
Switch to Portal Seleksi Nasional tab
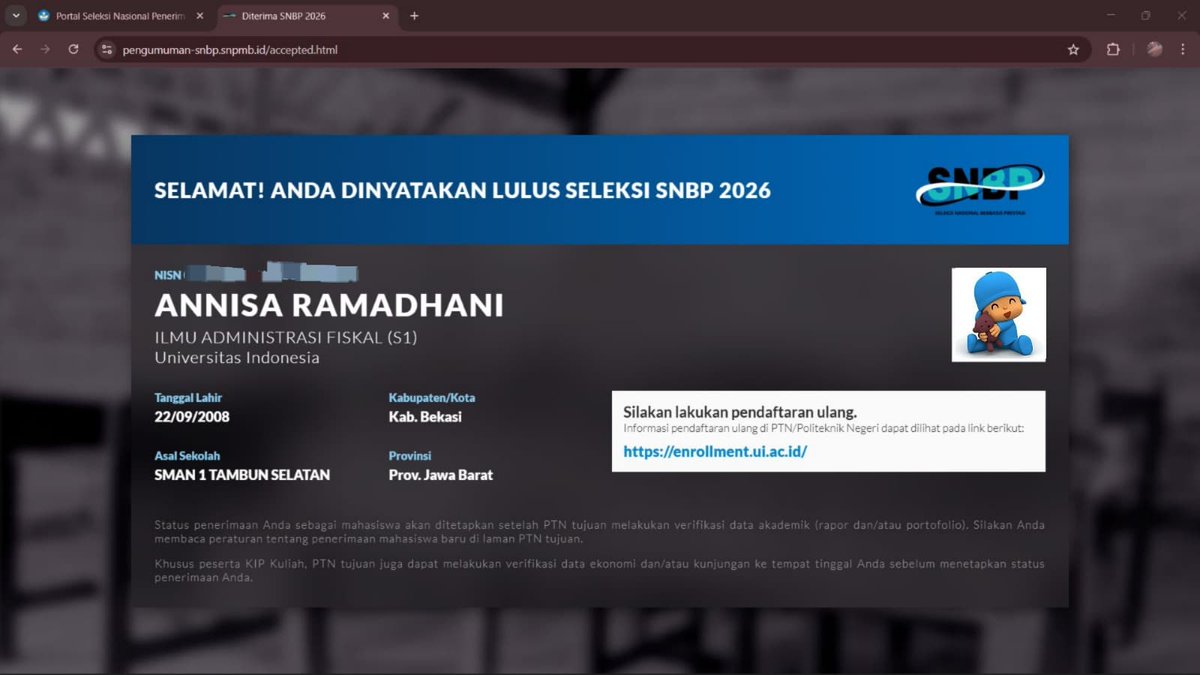[118, 16]
